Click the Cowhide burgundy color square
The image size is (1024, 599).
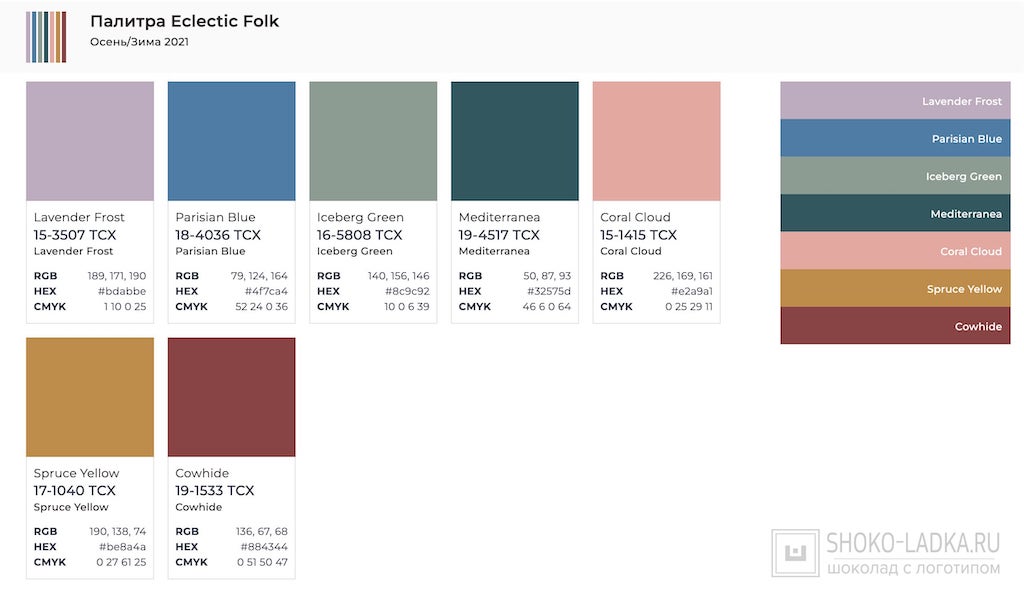pyautogui.click(x=231, y=397)
